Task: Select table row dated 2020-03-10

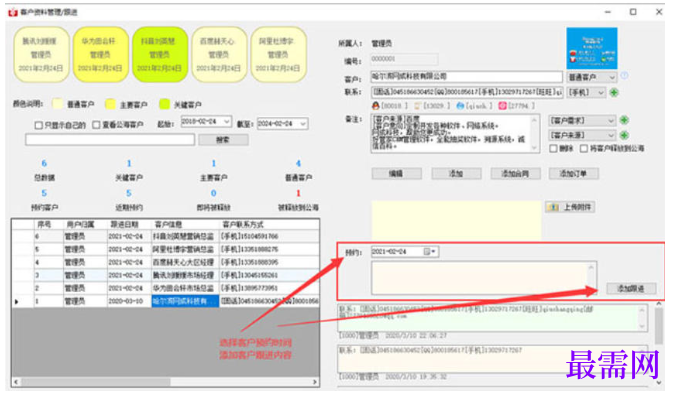Action: [x=166, y=301]
